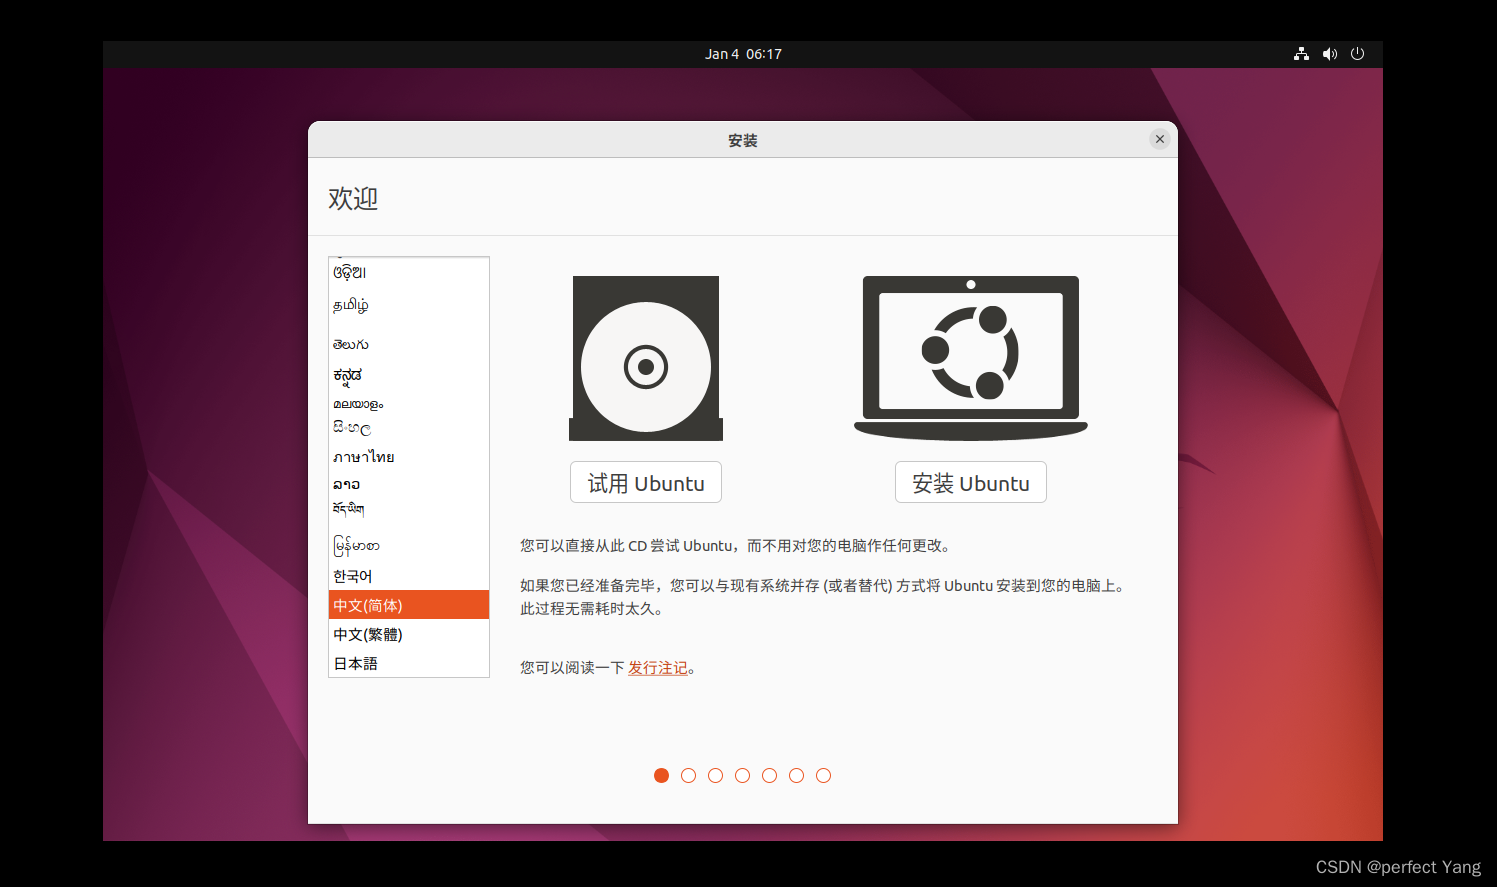
Task: Select ລາວ in the language list
Action: [409, 484]
